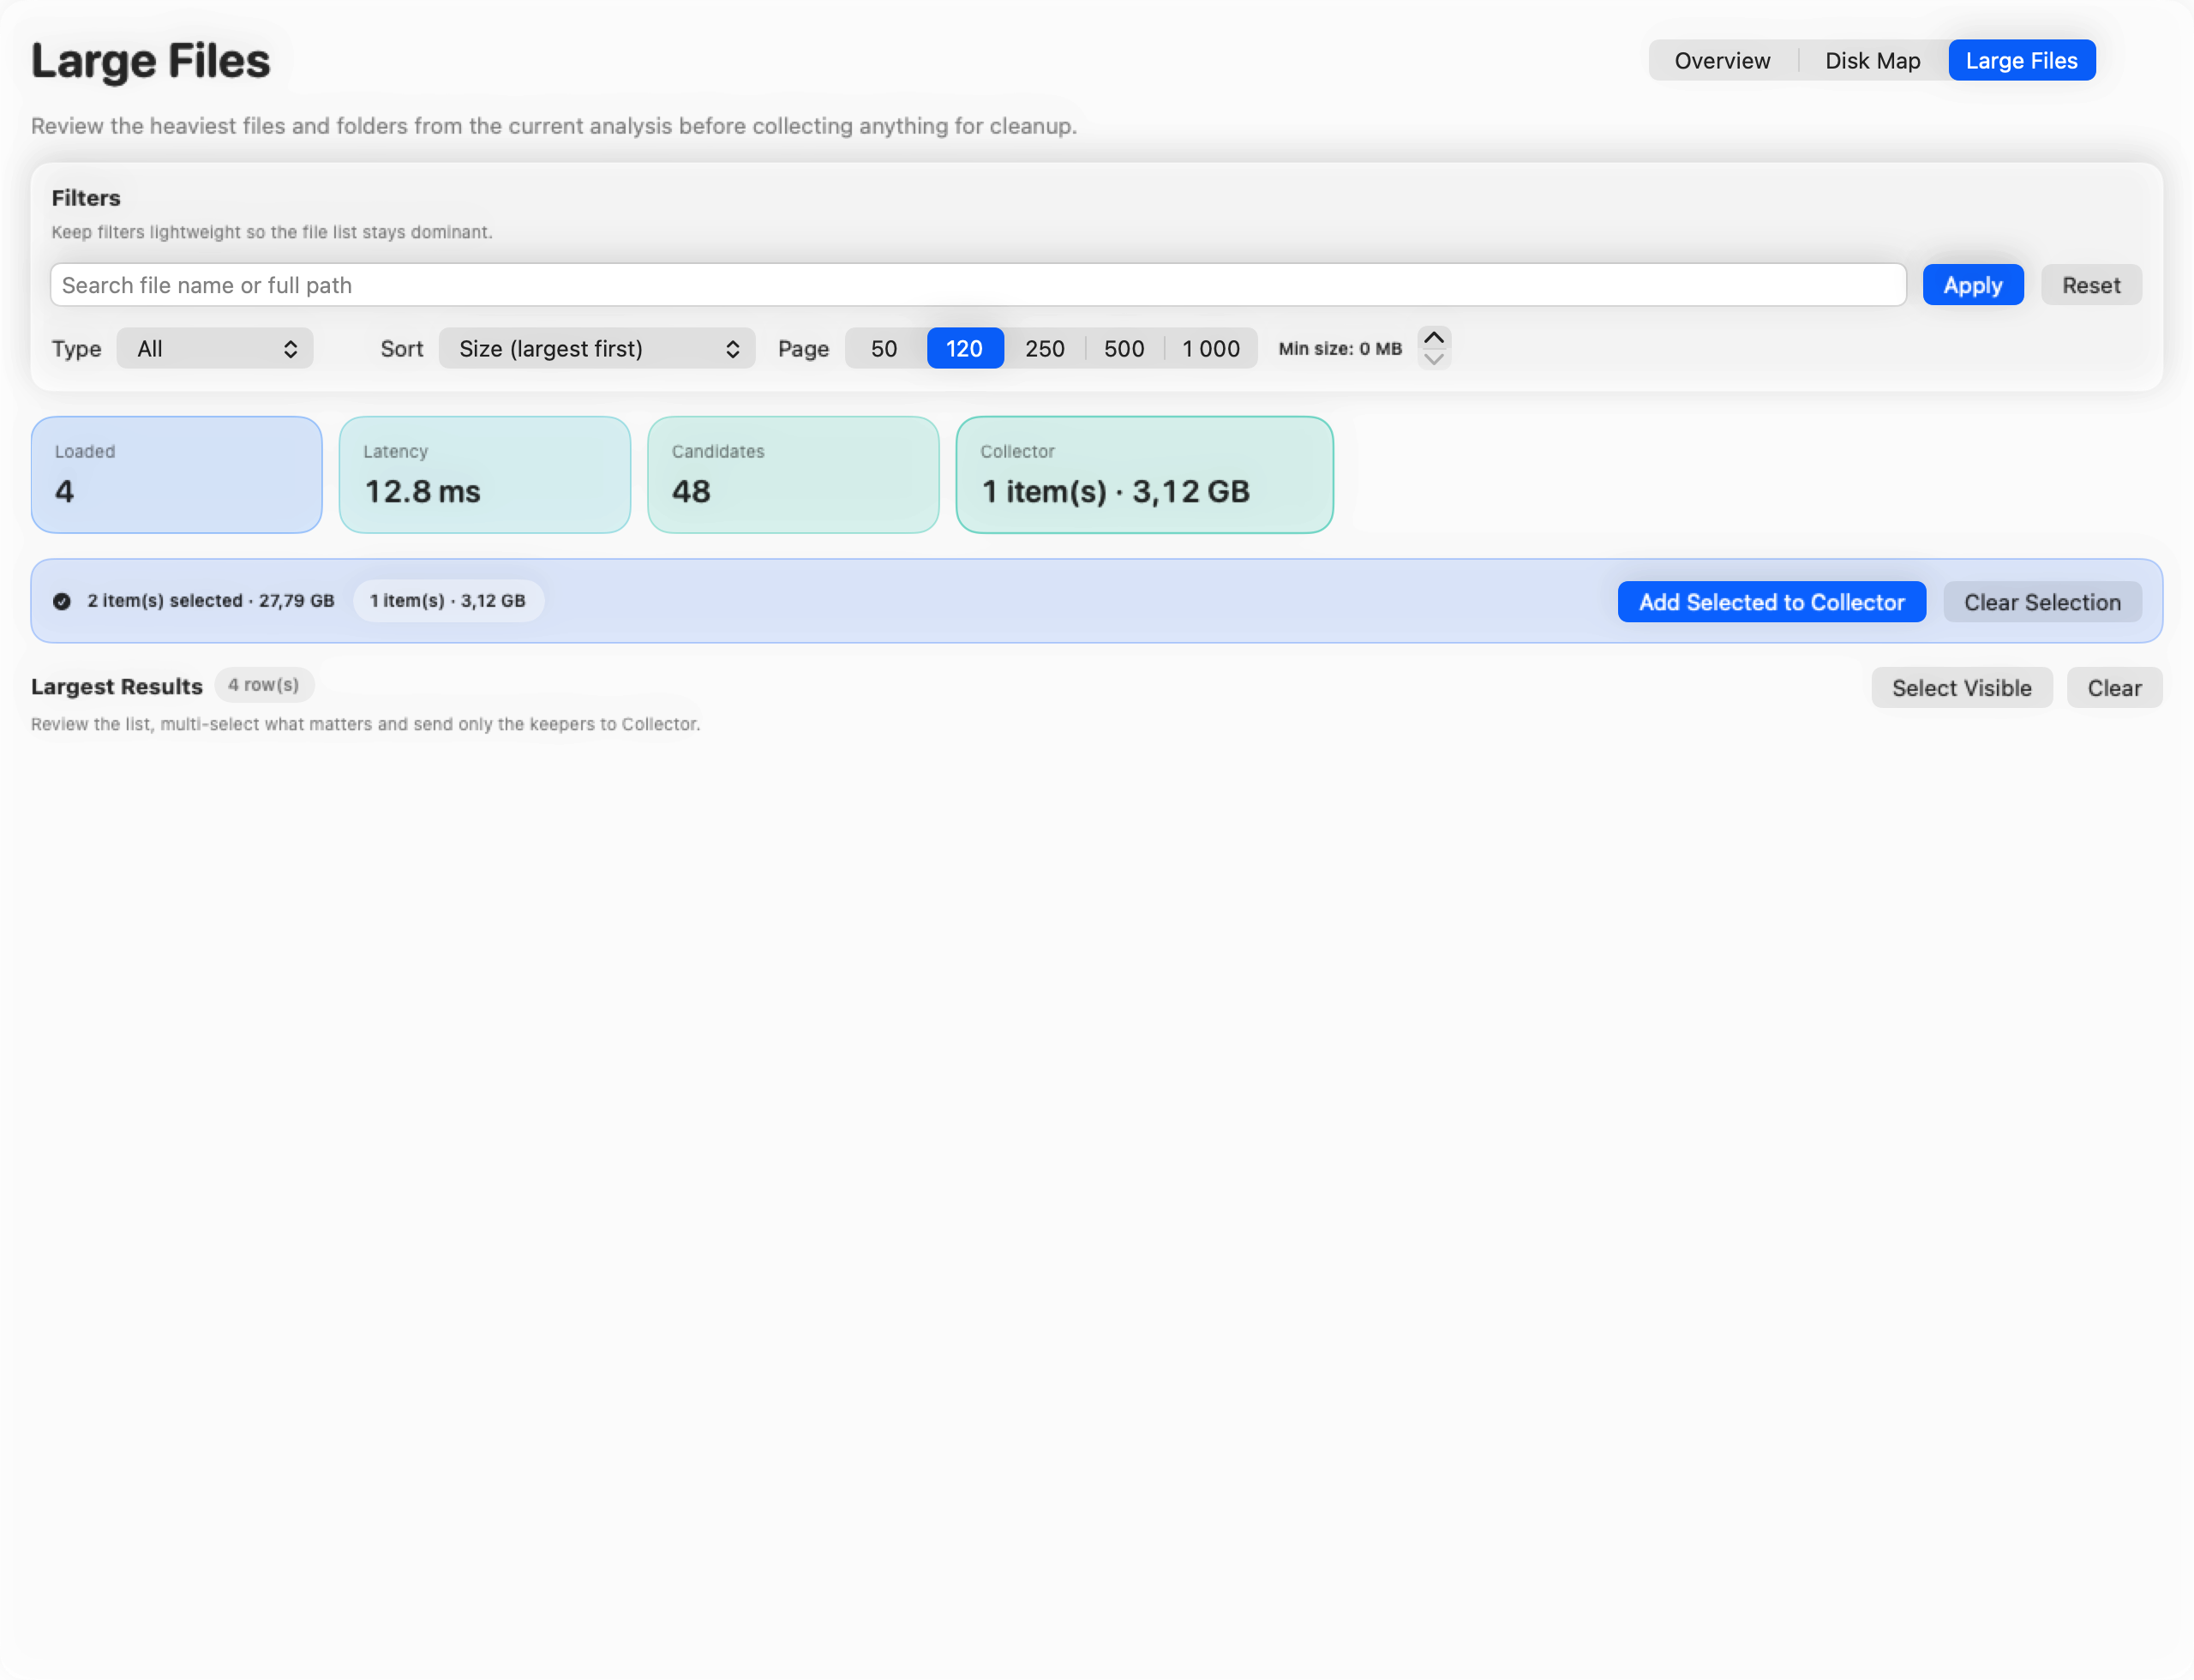Click Select Visible button

[x=1961, y=688]
